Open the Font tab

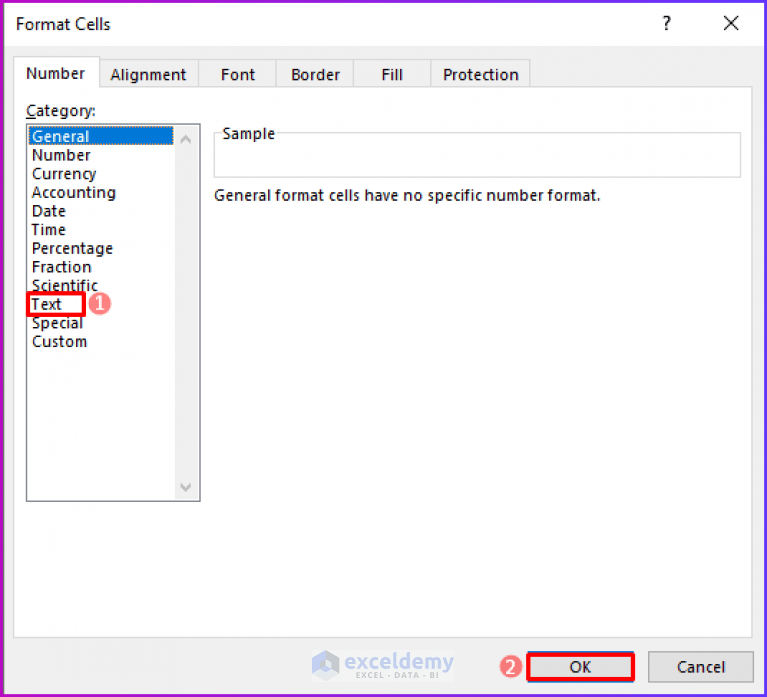237,74
